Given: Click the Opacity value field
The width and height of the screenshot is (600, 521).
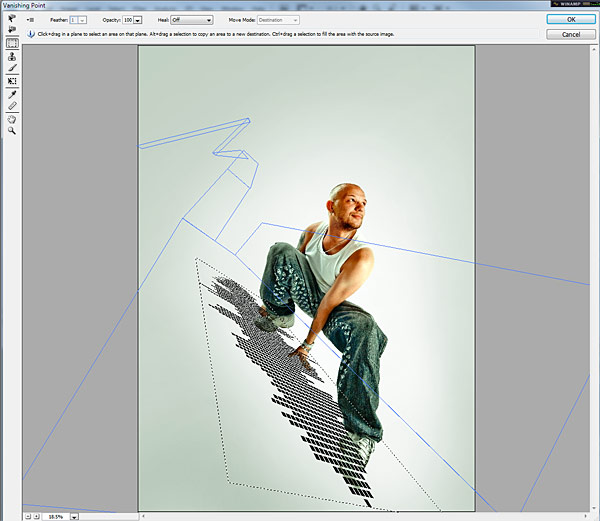Looking at the screenshot, I should point(126,19).
